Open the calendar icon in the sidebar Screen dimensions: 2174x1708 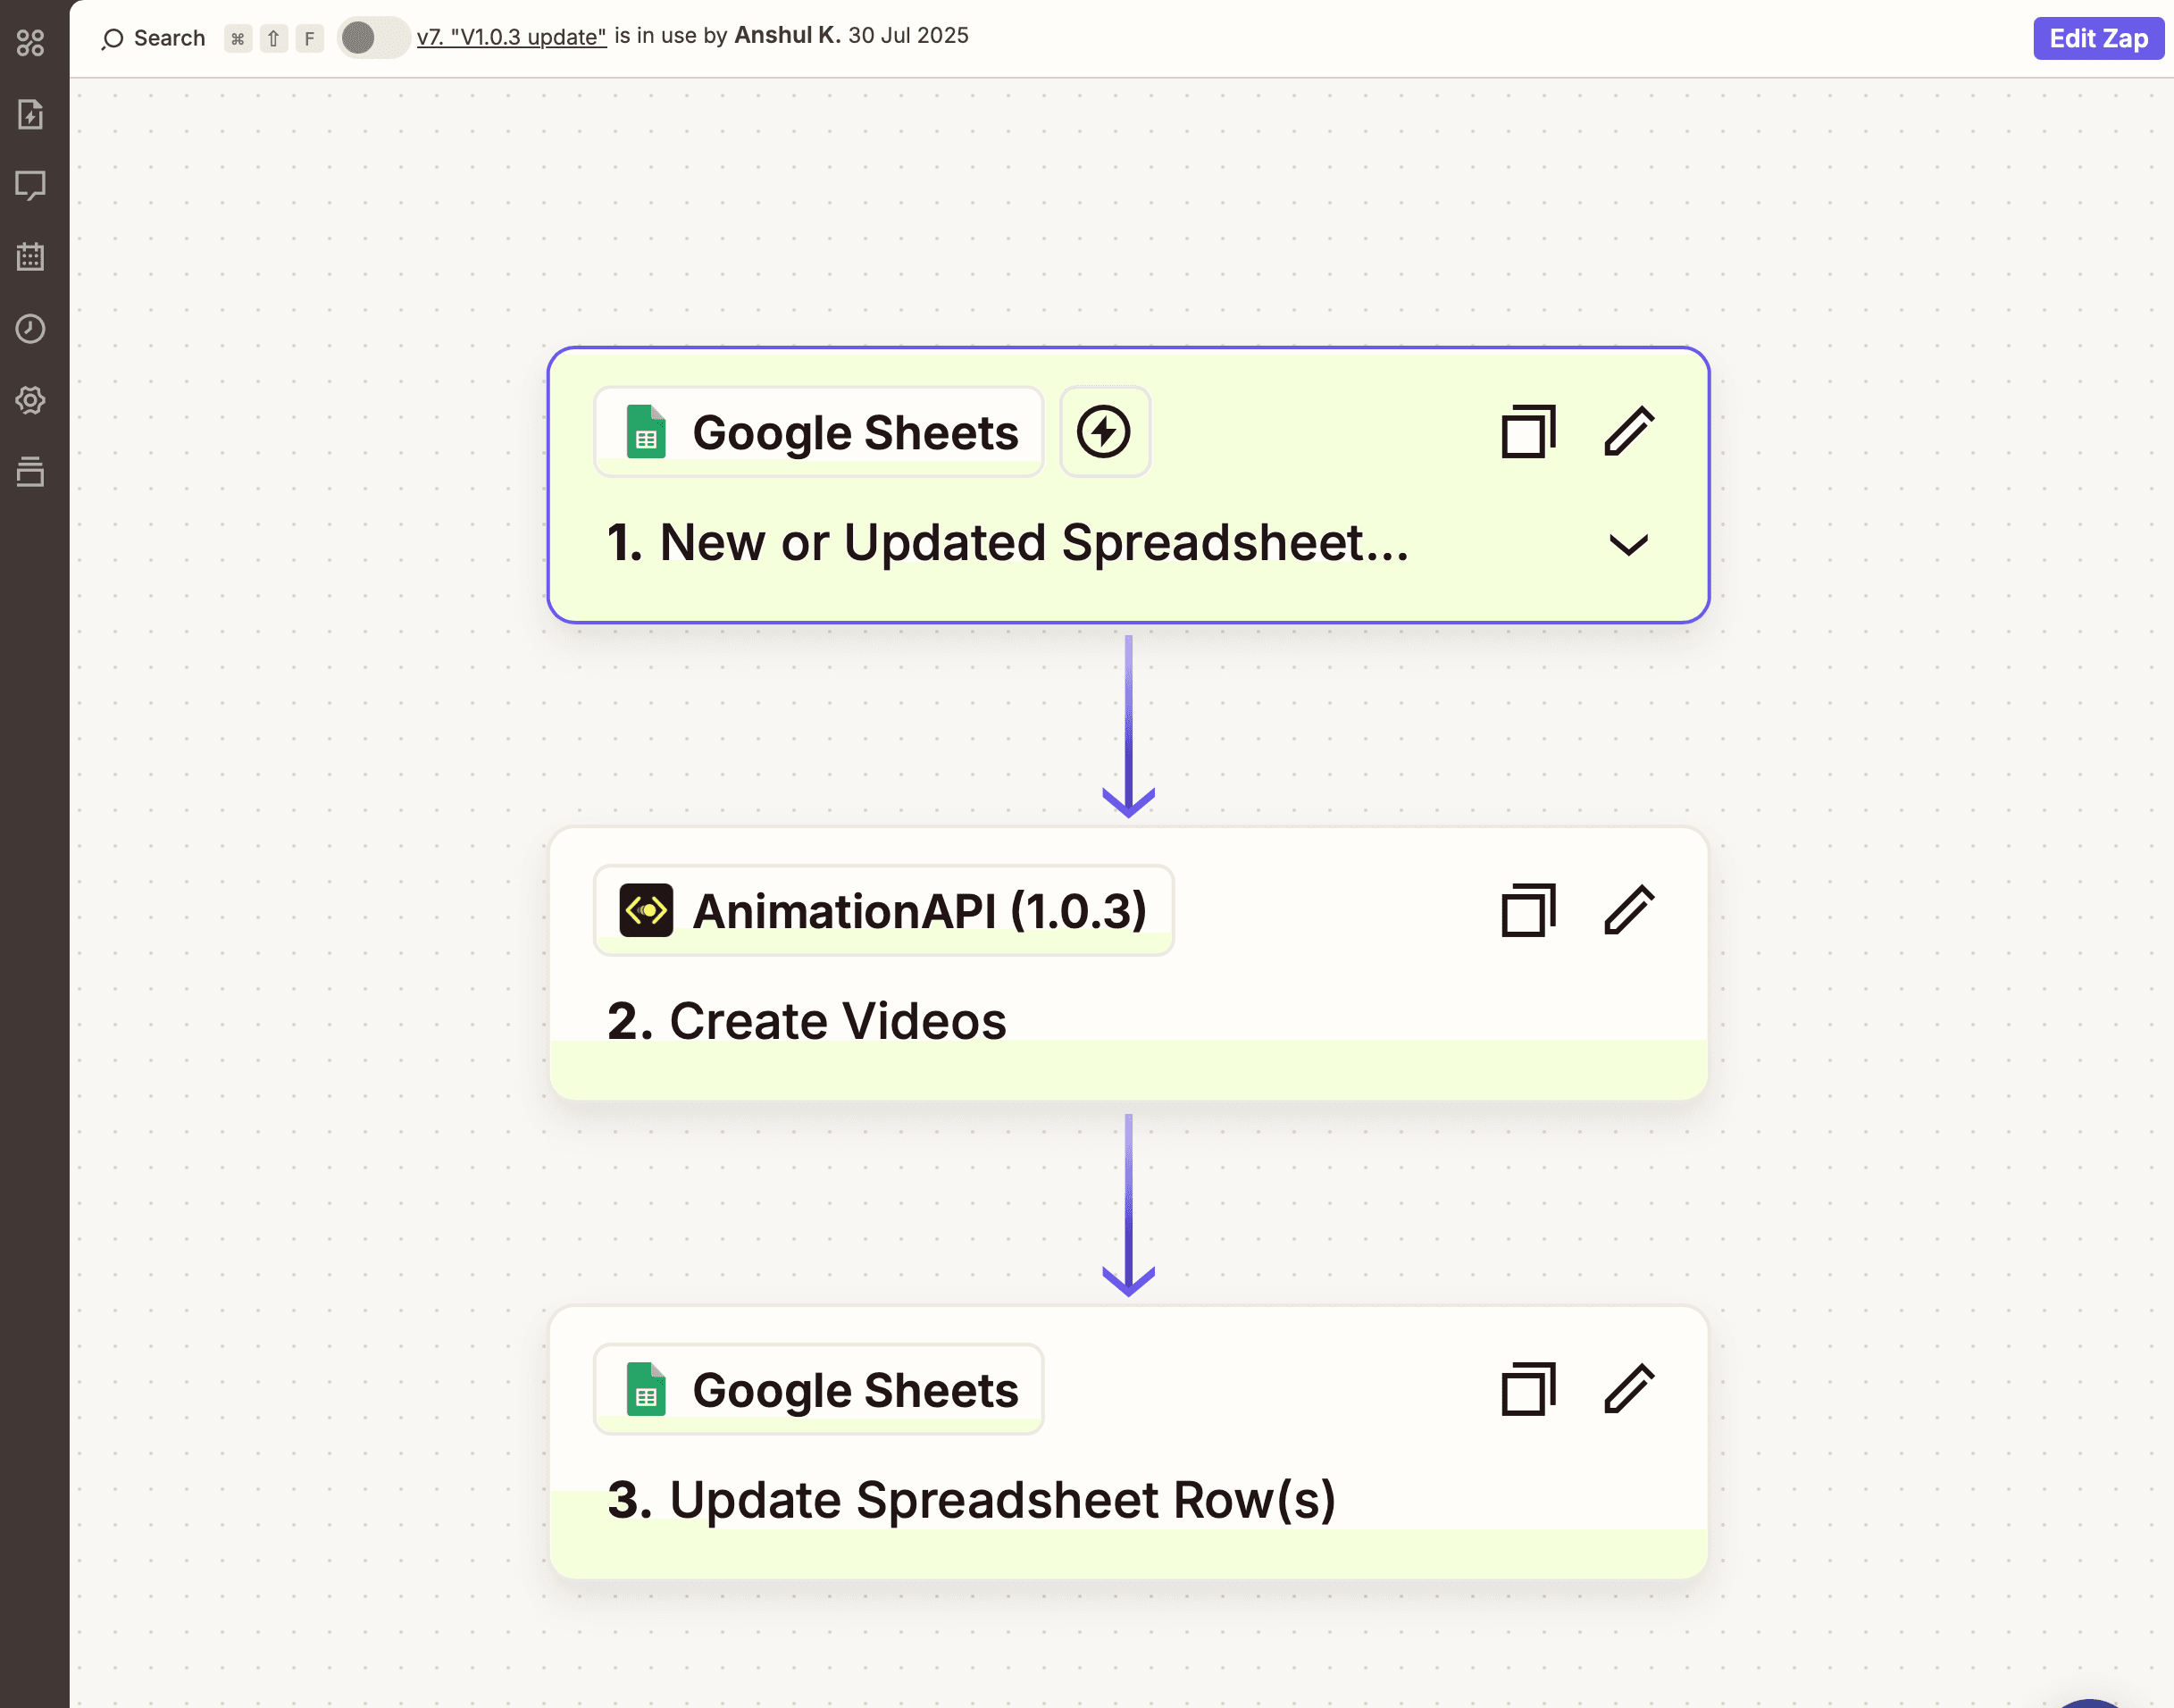pyautogui.click(x=31, y=257)
